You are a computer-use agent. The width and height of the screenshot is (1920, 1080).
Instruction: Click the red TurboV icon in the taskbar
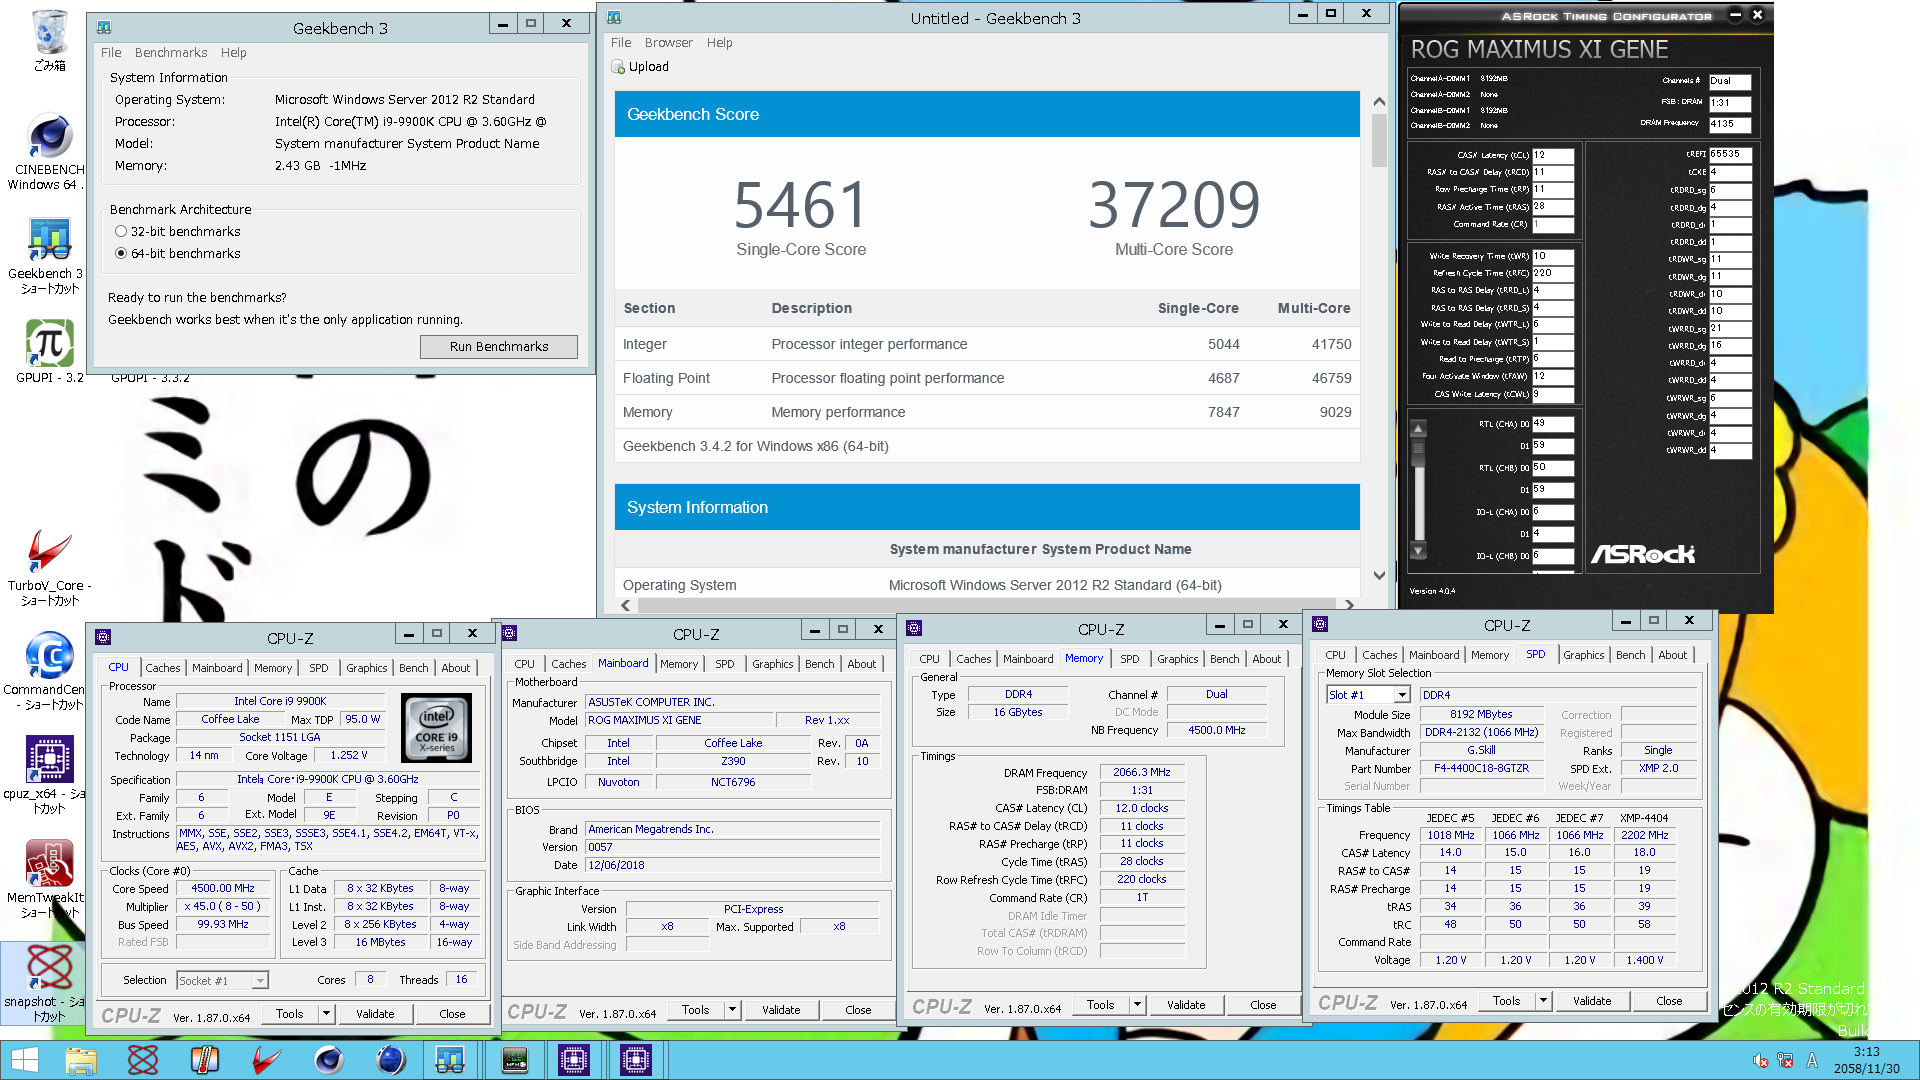tap(267, 1060)
